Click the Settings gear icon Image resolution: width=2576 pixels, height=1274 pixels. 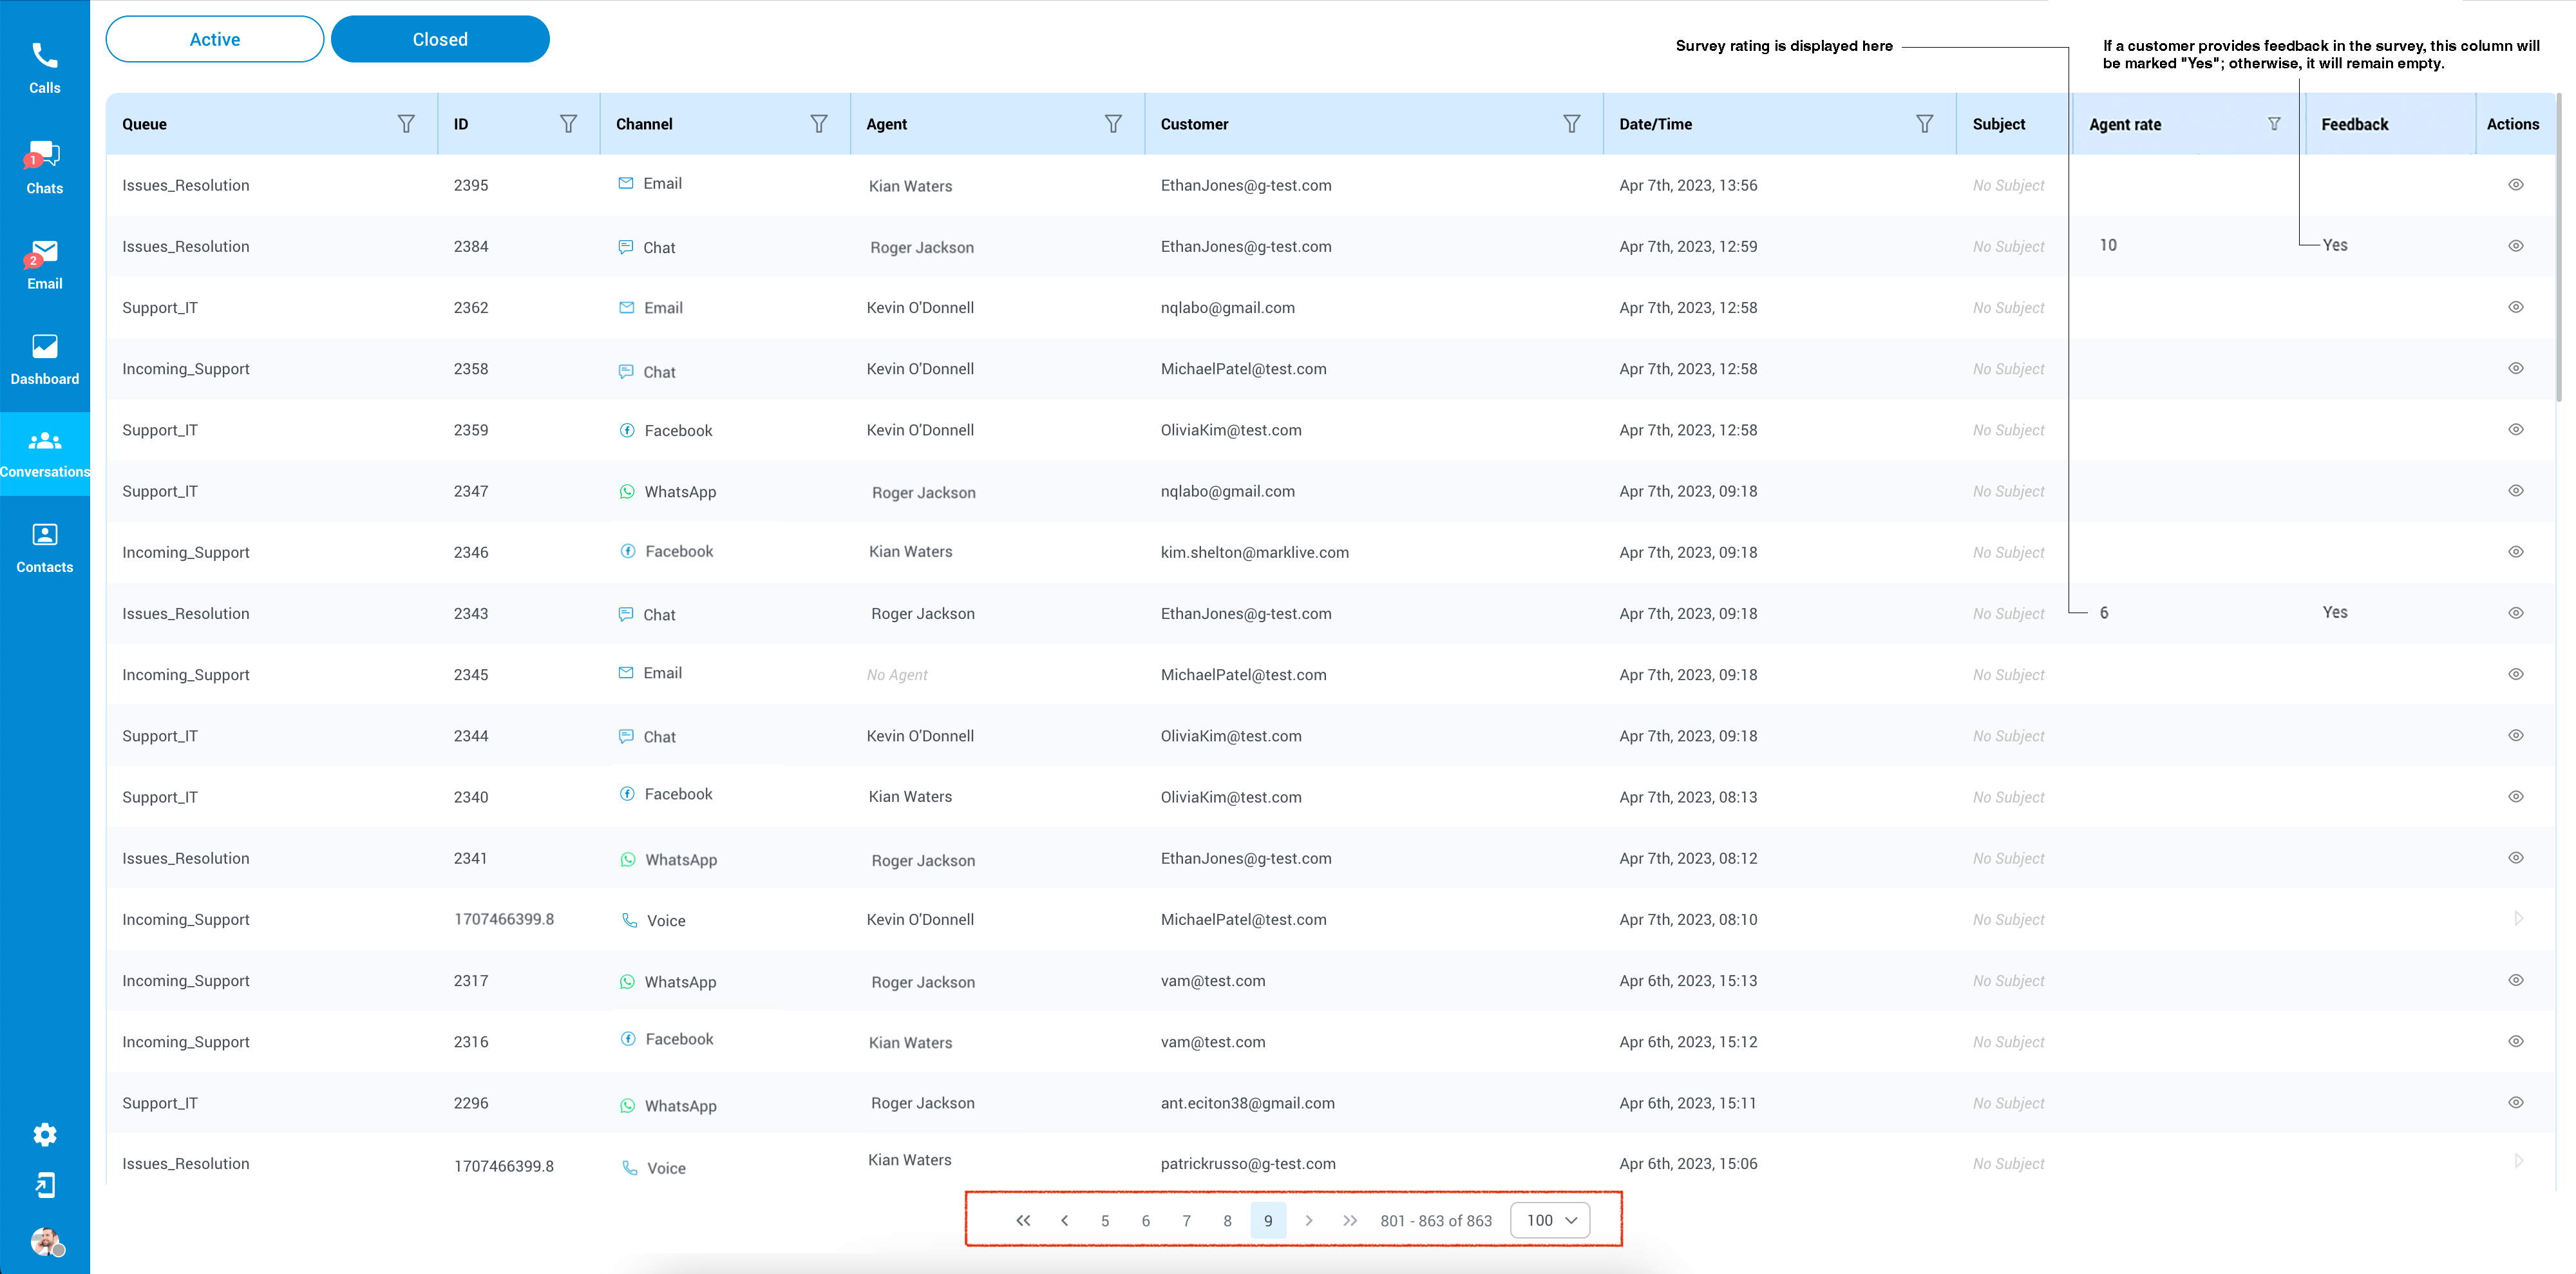44,1134
